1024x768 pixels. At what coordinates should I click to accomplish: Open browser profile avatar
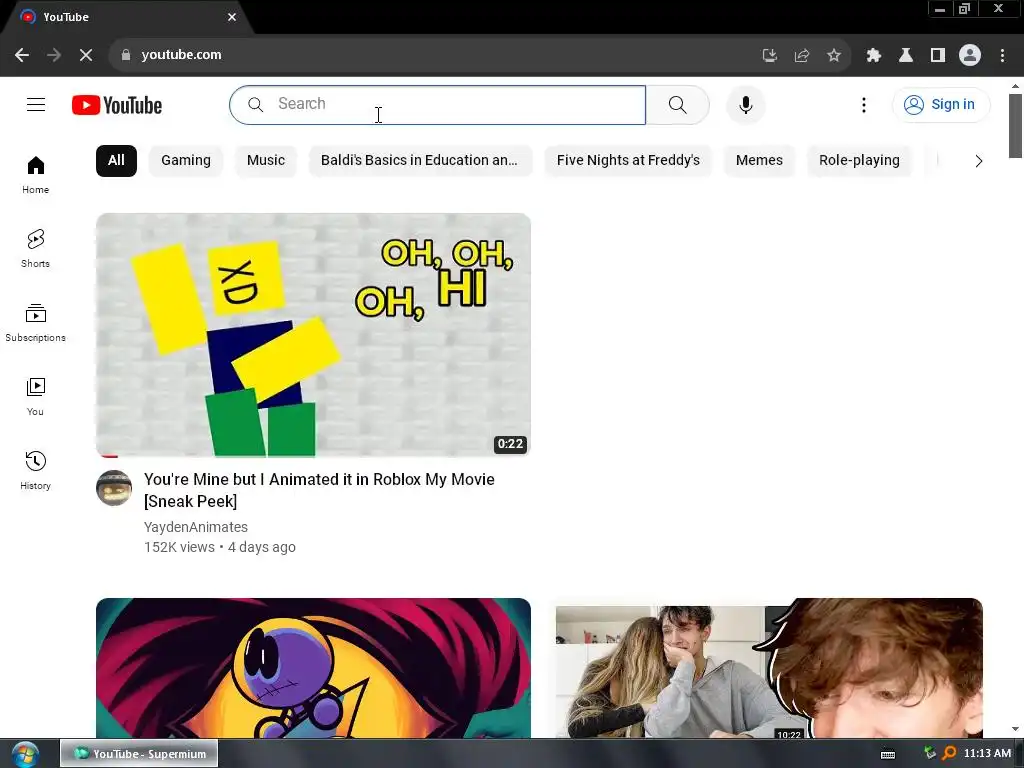(x=970, y=55)
